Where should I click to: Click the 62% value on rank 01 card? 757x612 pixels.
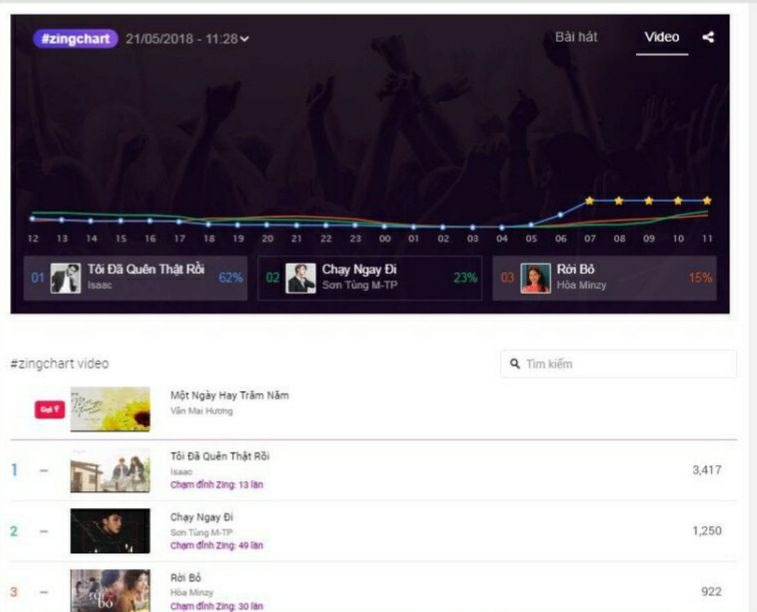click(231, 278)
